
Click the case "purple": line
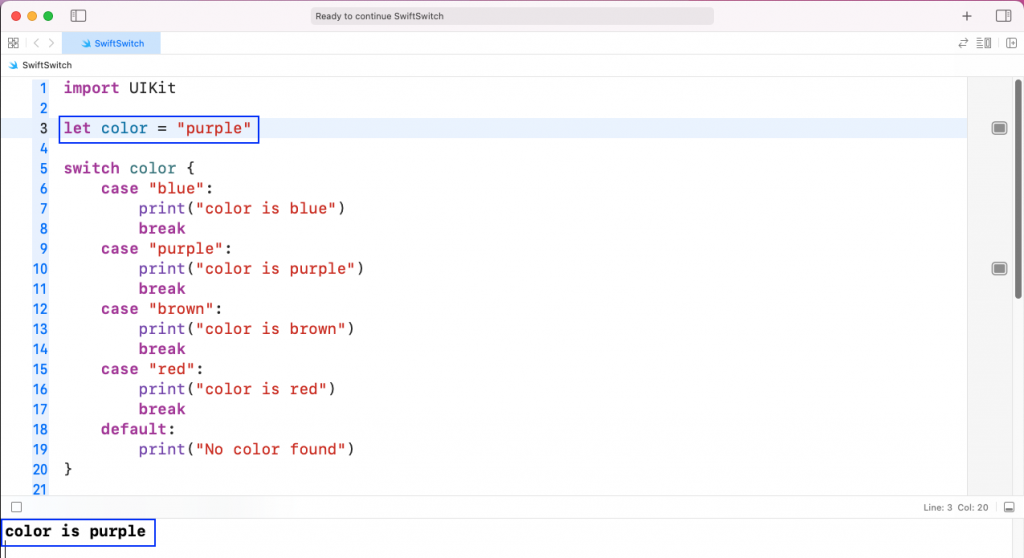(167, 249)
